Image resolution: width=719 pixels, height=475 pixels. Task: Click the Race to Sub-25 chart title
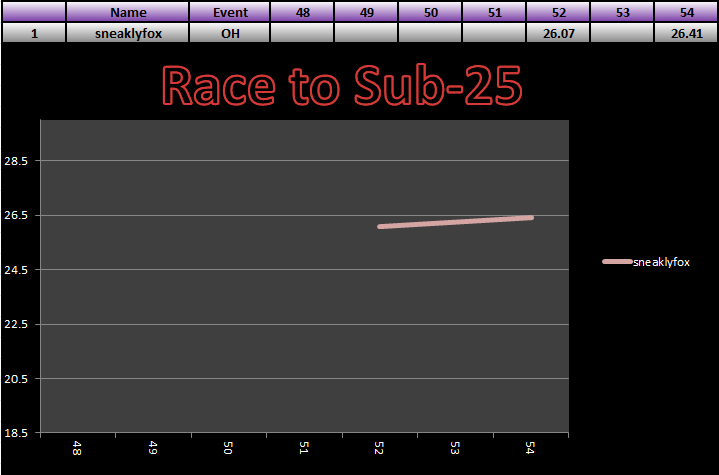pos(342,85)
